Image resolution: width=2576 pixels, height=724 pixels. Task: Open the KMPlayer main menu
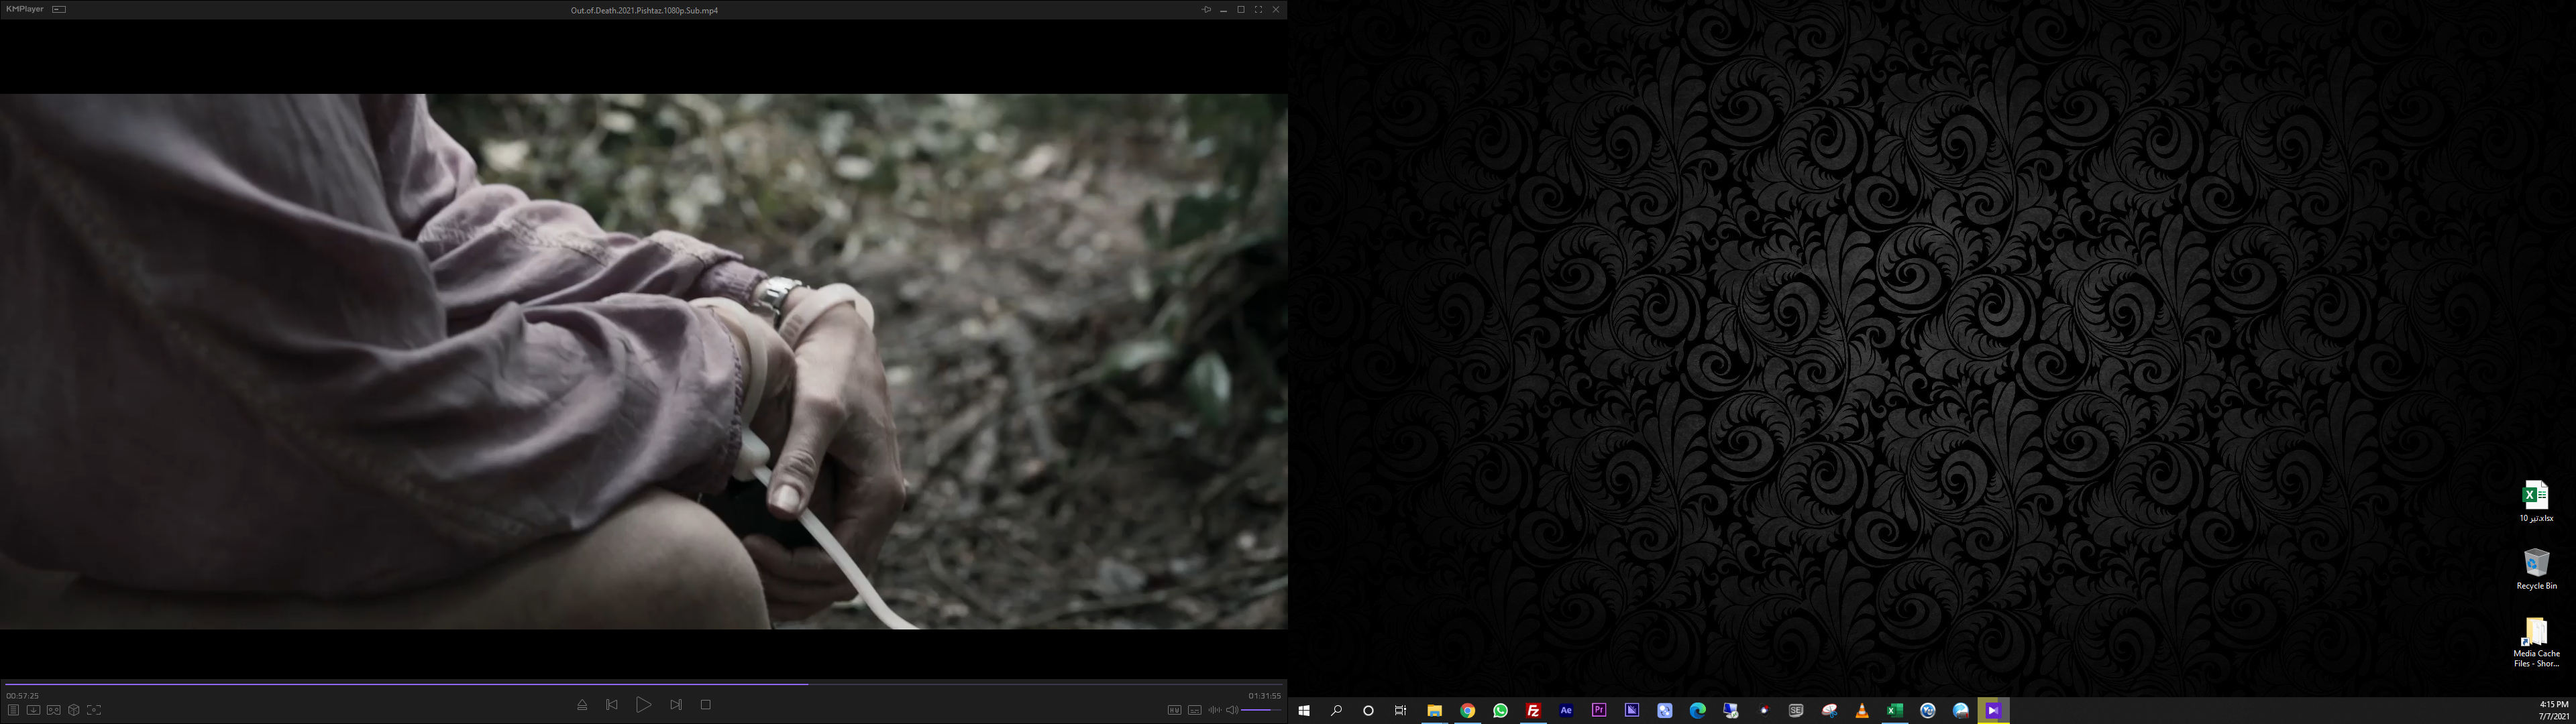point(24,9)
